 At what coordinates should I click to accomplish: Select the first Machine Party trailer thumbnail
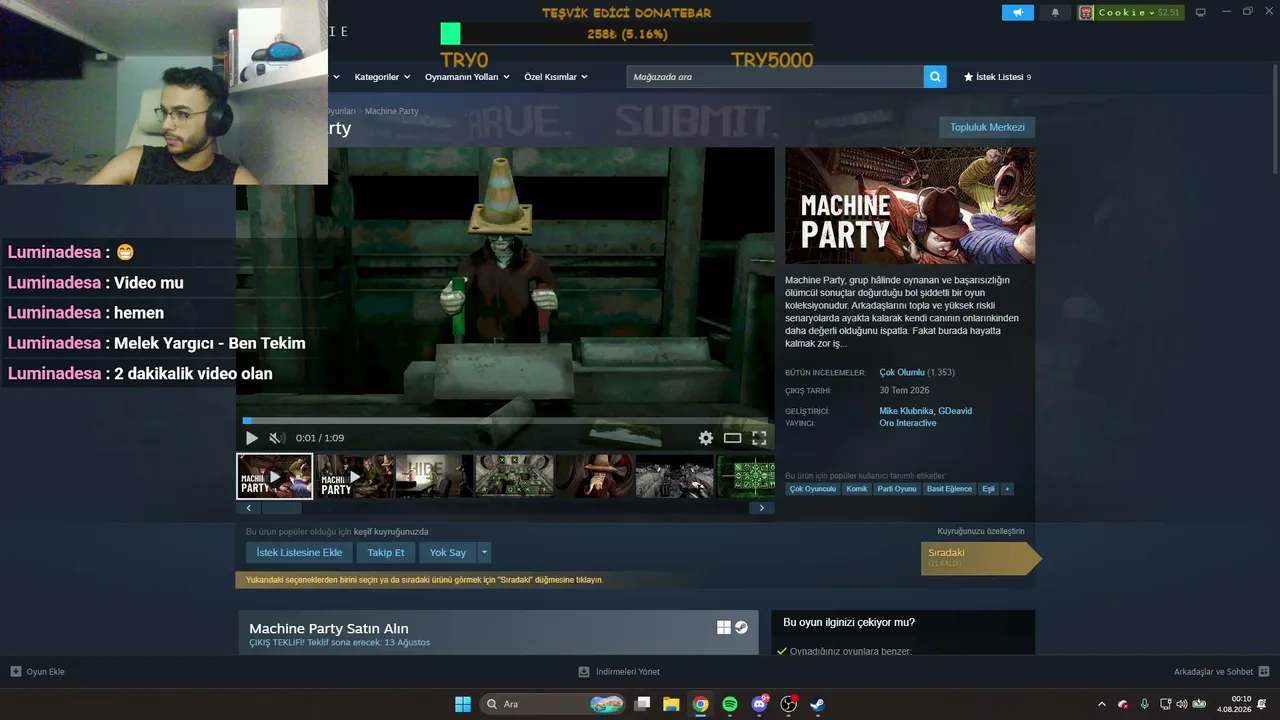[x=275, y=476]
